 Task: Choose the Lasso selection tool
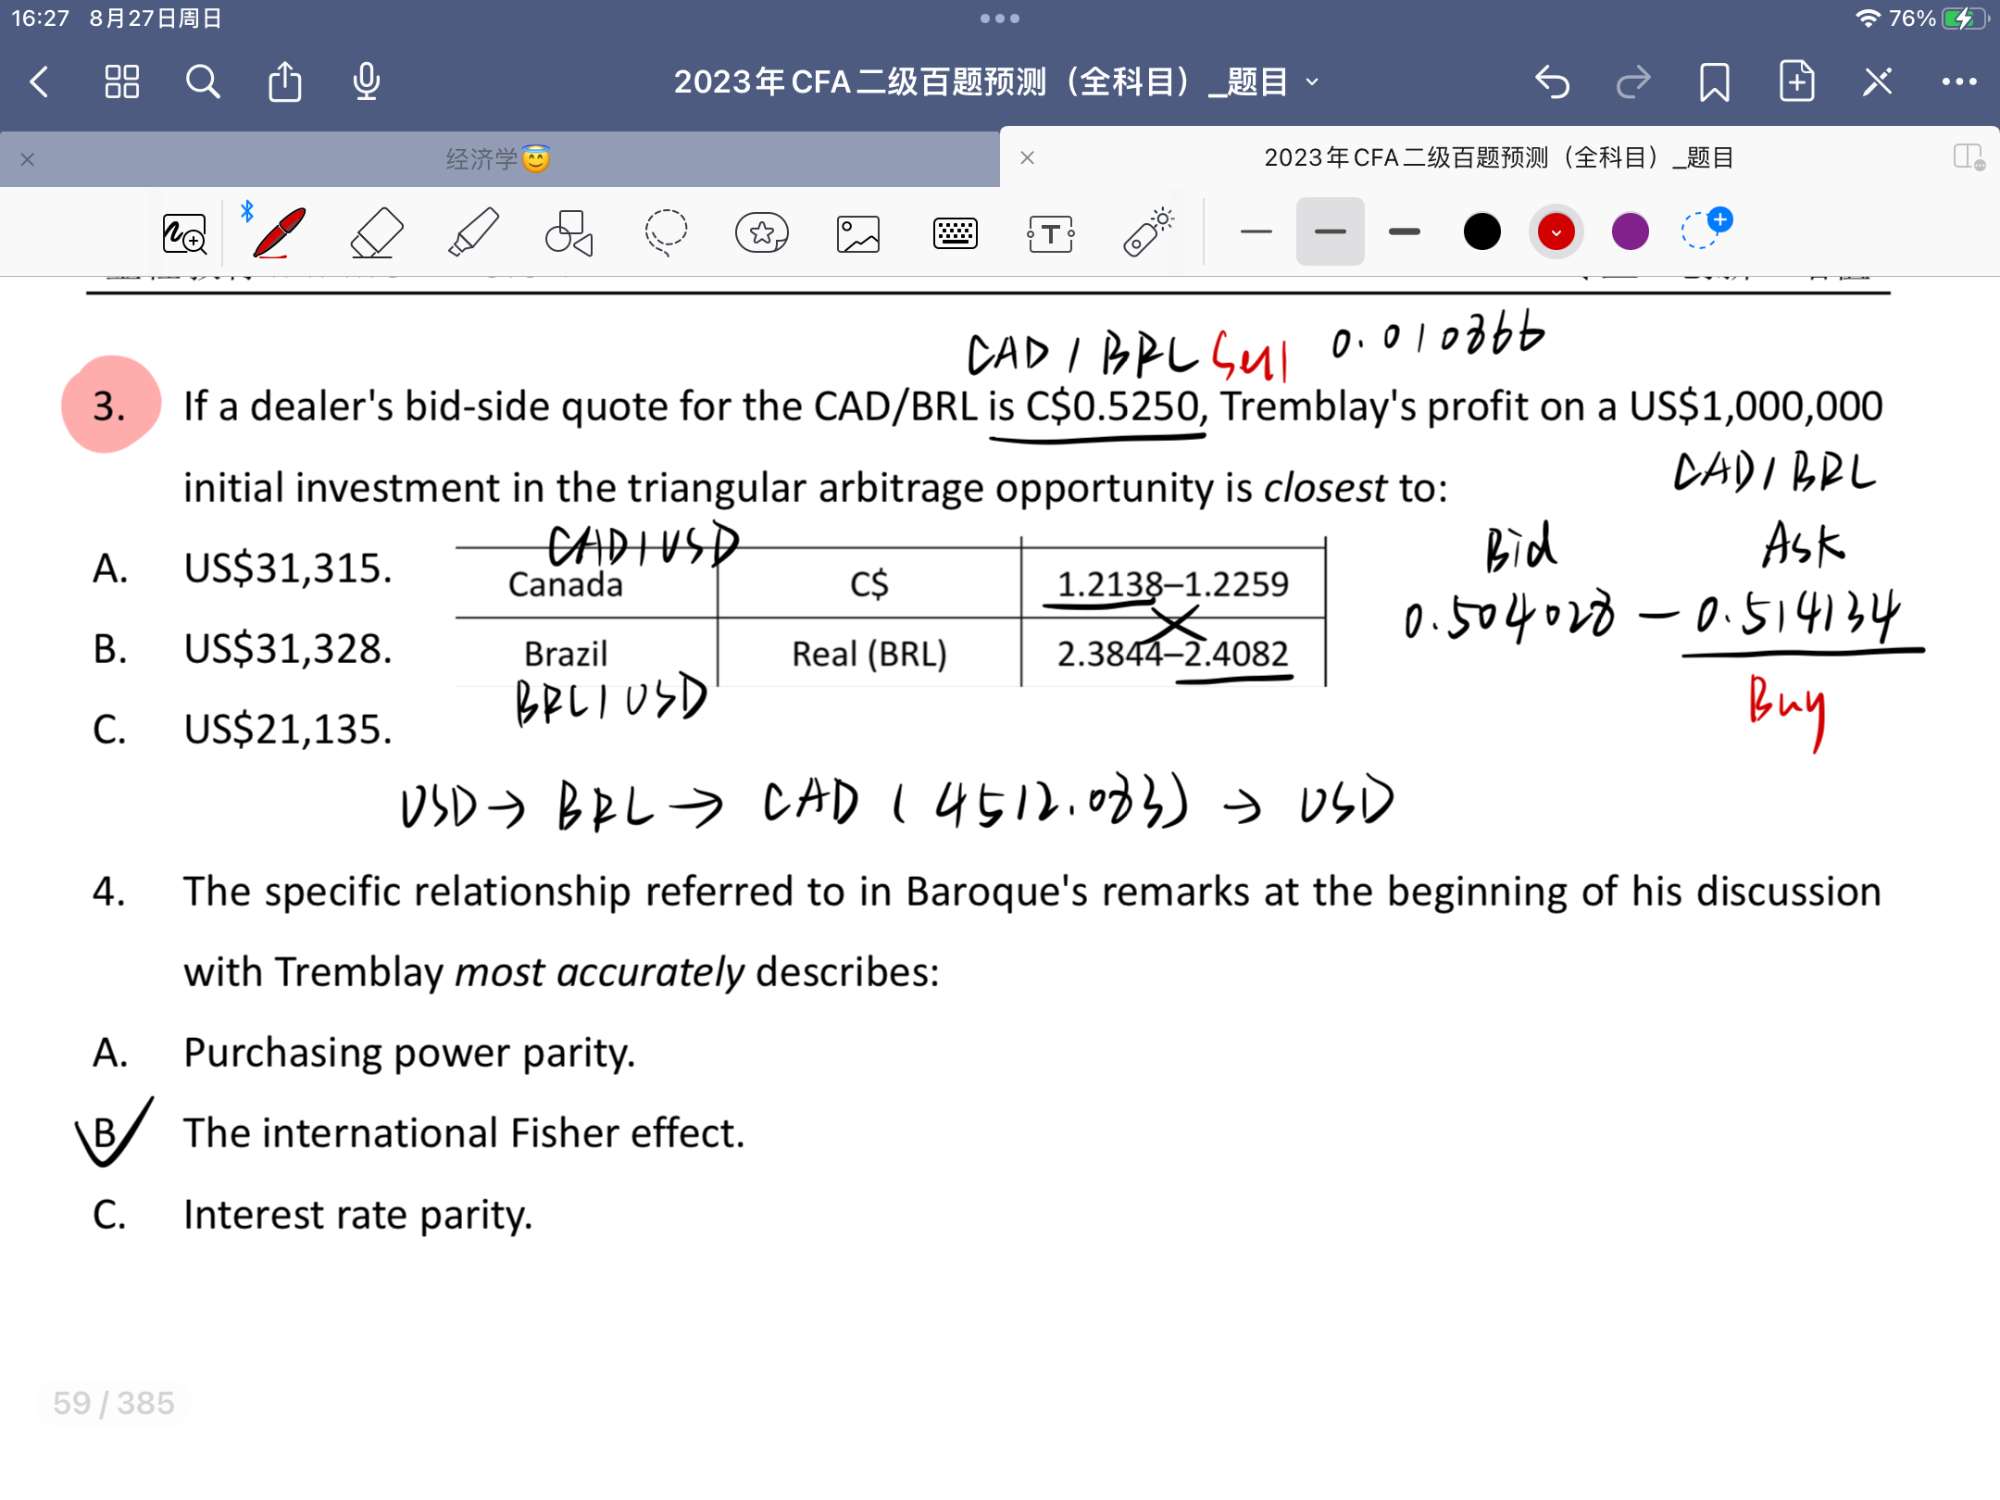665,233
